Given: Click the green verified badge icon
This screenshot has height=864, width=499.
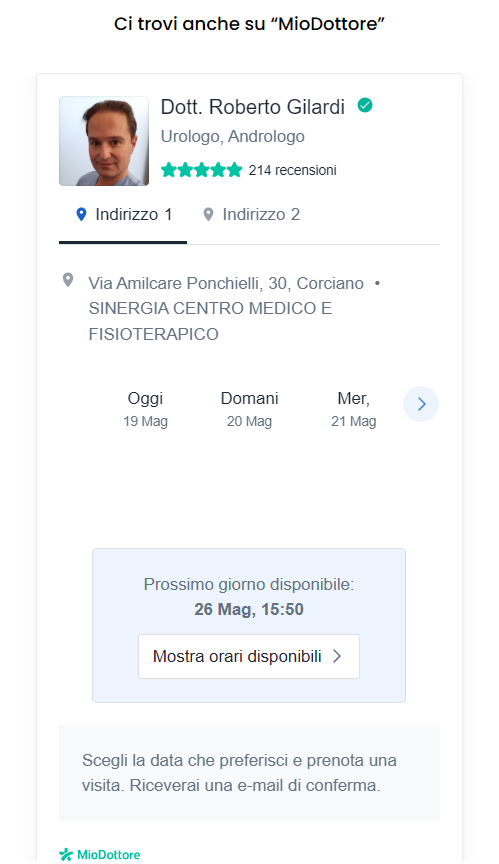Looking at the screenshot, I should click(x=365, y=105).
